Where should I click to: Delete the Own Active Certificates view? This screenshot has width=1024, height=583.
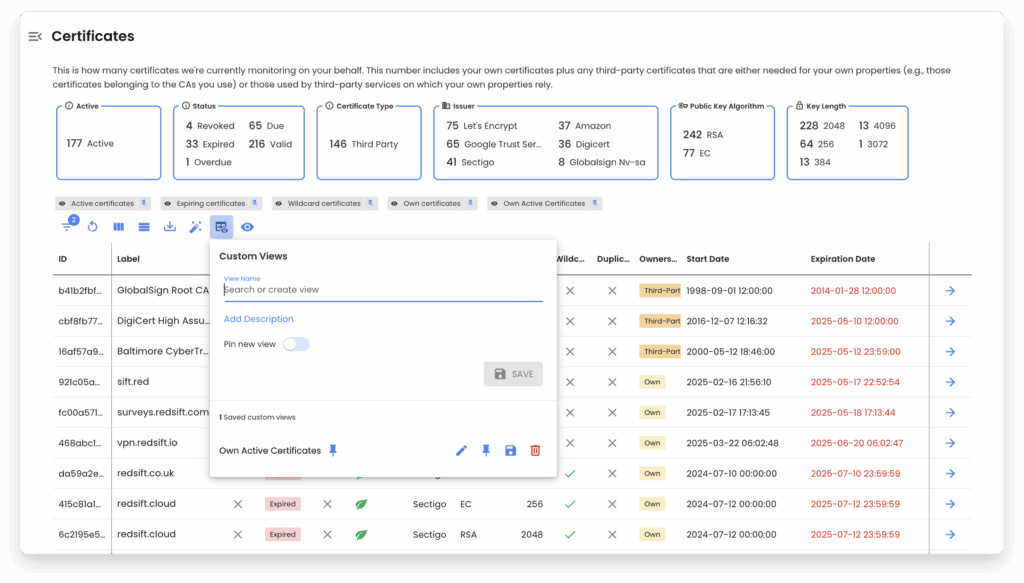pyautogui.click(x=535, y=451)
